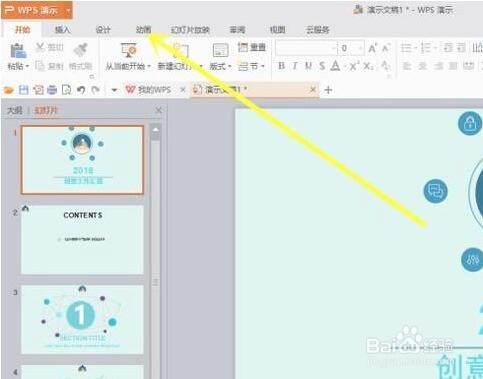Open the 审阅 ribbon tab
This screenshot has height=379, width=483.
tap(237, 30)
